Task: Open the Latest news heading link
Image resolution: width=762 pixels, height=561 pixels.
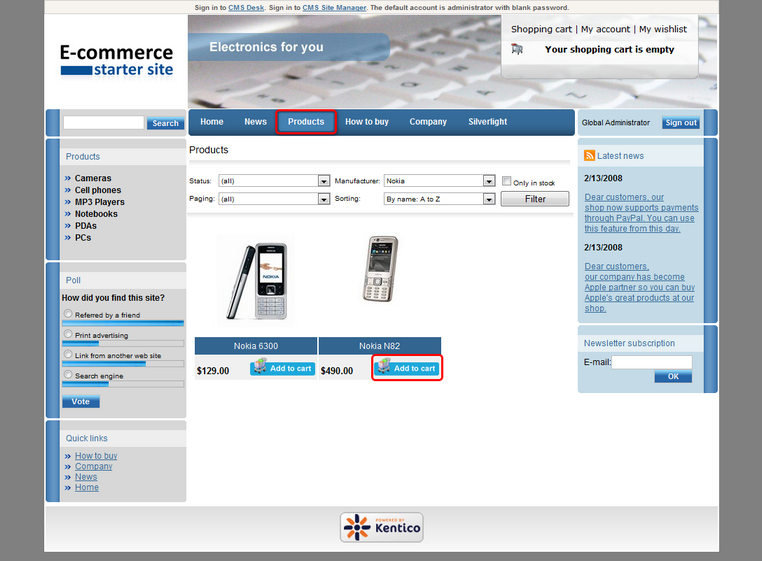Action: [620, 156]
